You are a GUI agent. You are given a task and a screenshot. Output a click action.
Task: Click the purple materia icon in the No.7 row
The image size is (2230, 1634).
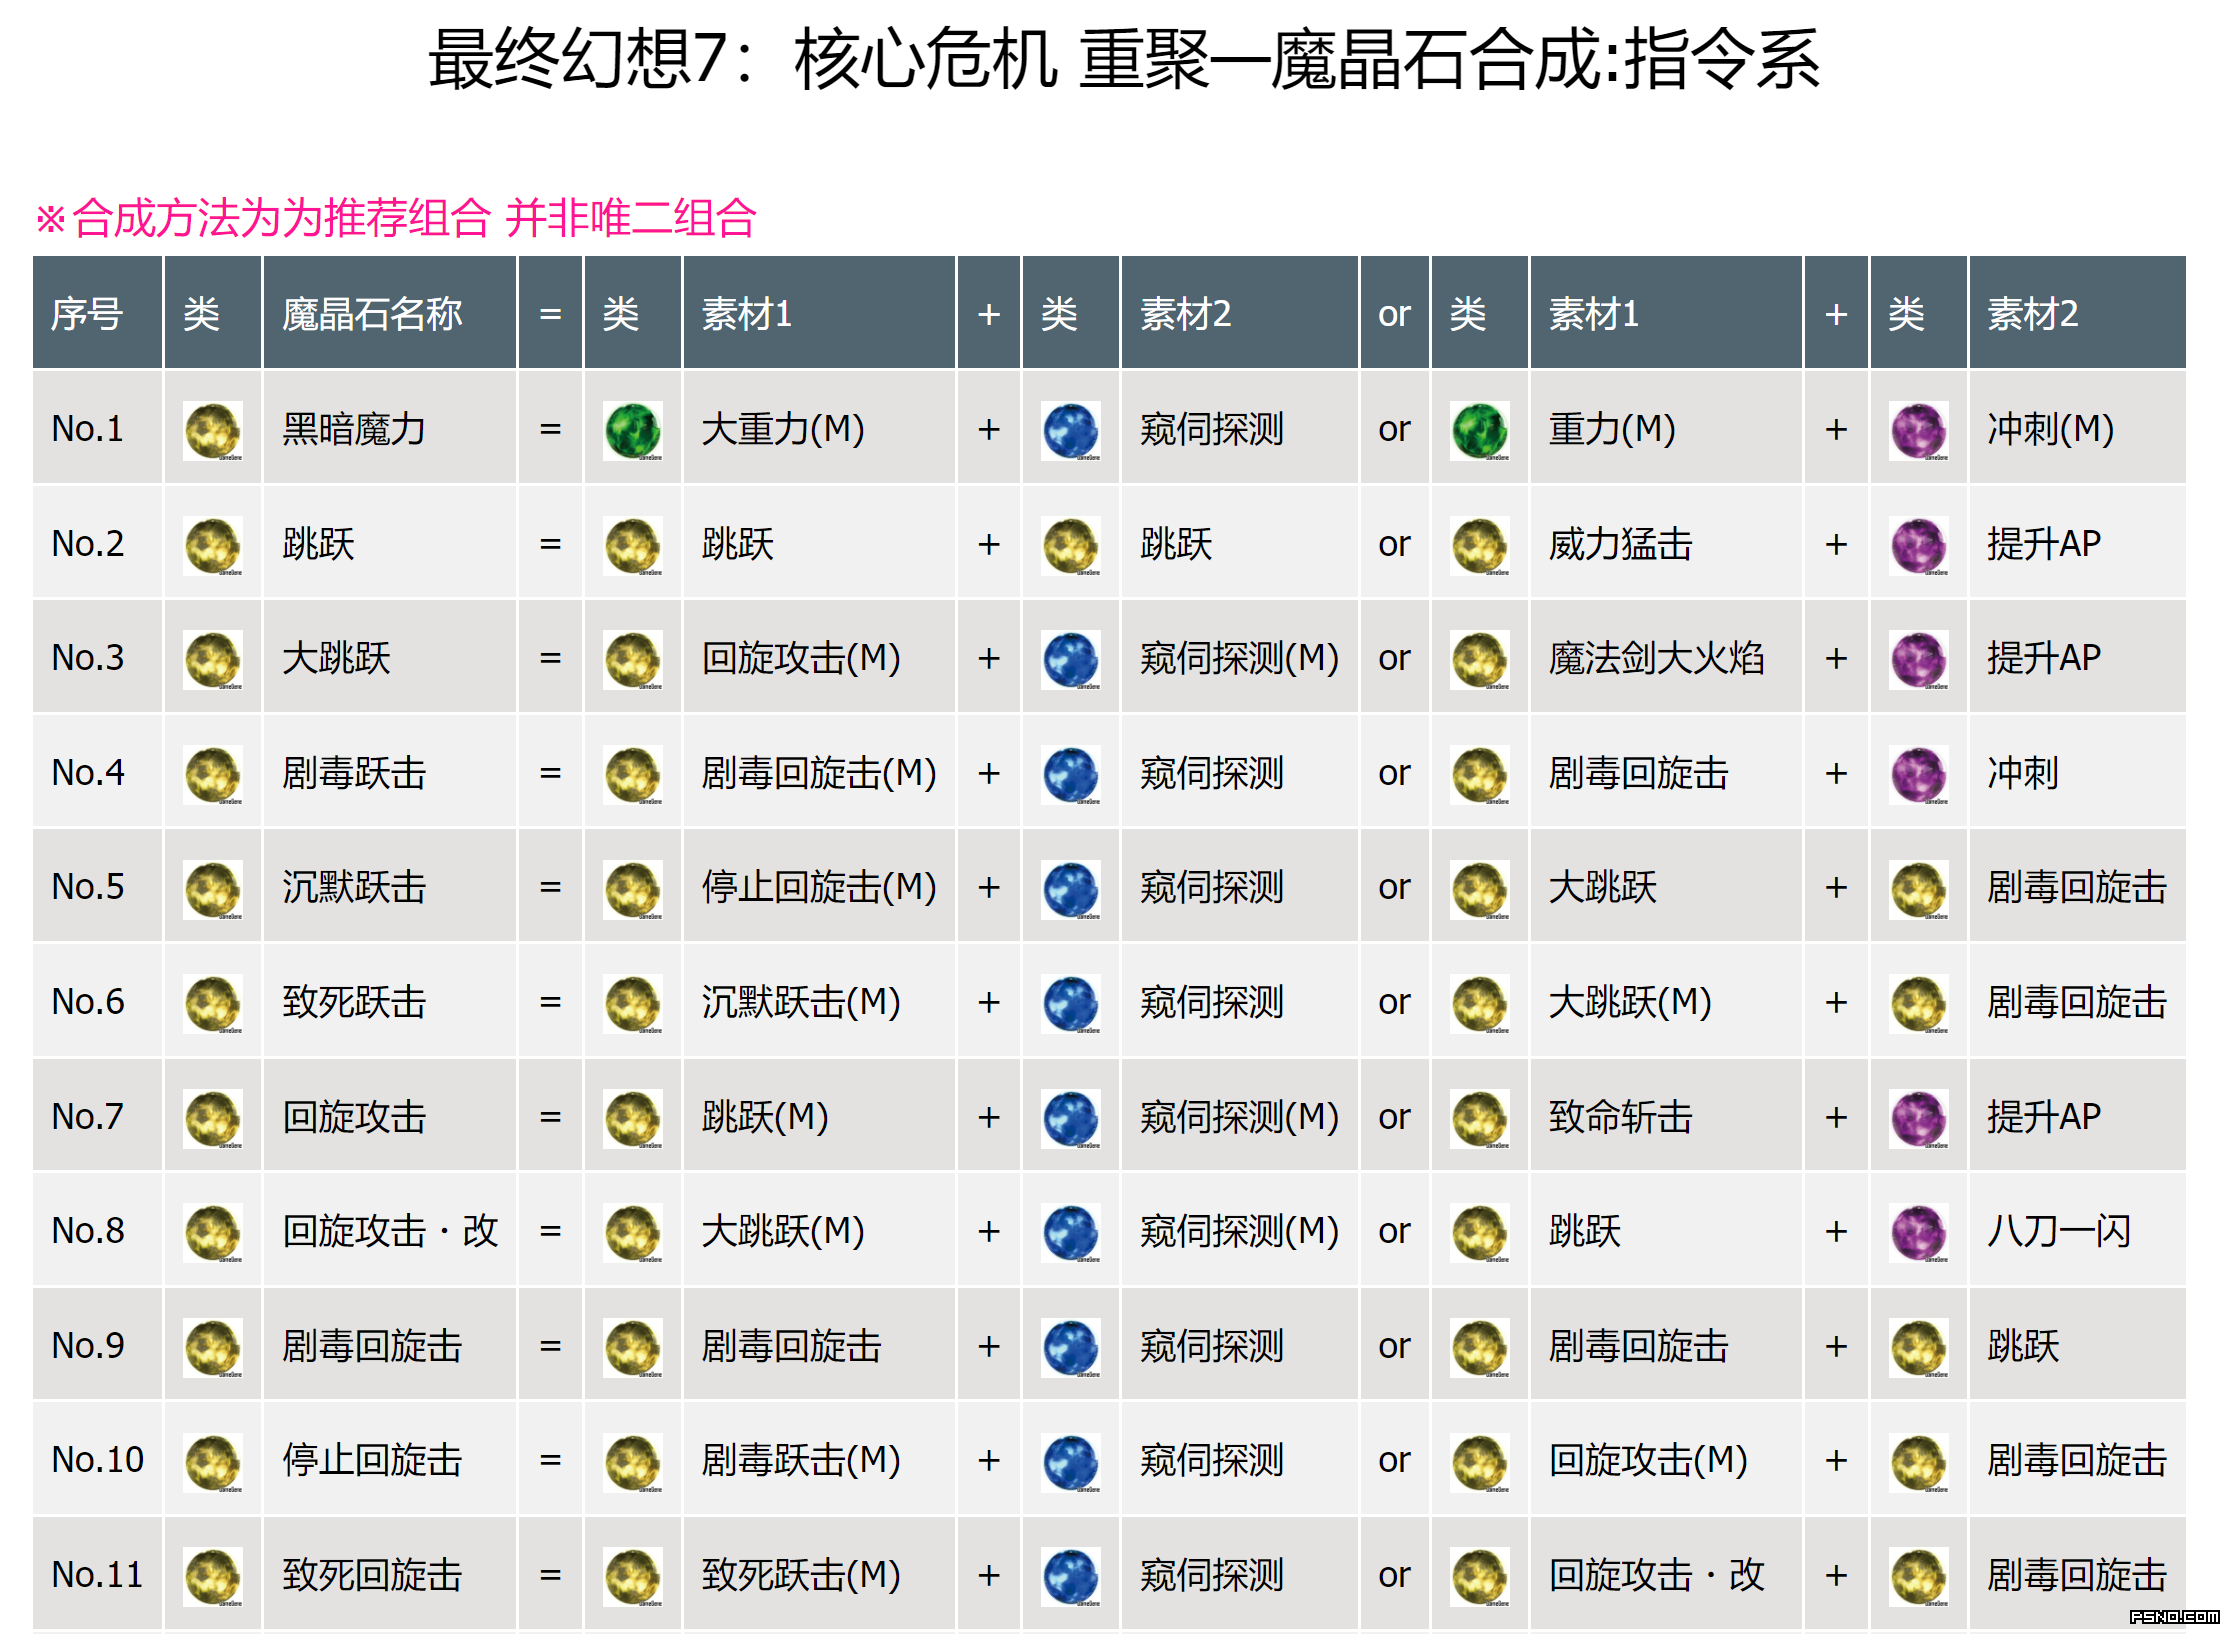click(1919, 1118)
